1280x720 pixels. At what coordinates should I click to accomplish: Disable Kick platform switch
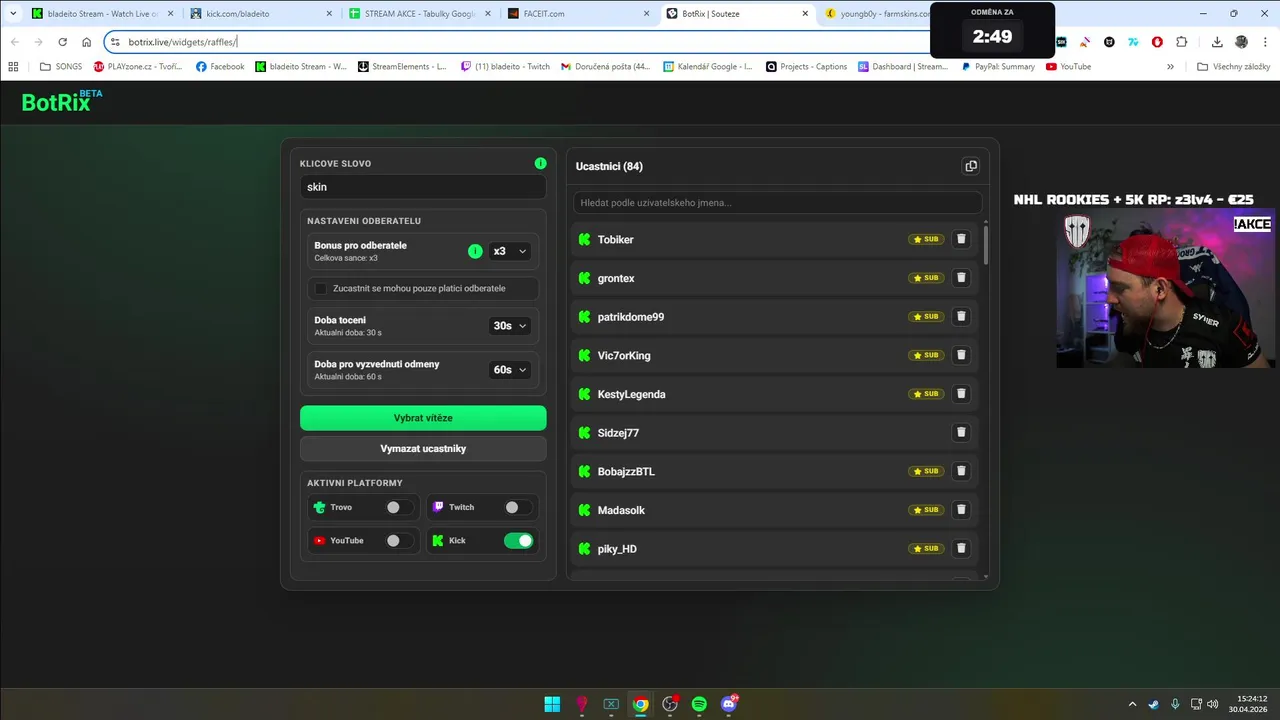point(518,540)
